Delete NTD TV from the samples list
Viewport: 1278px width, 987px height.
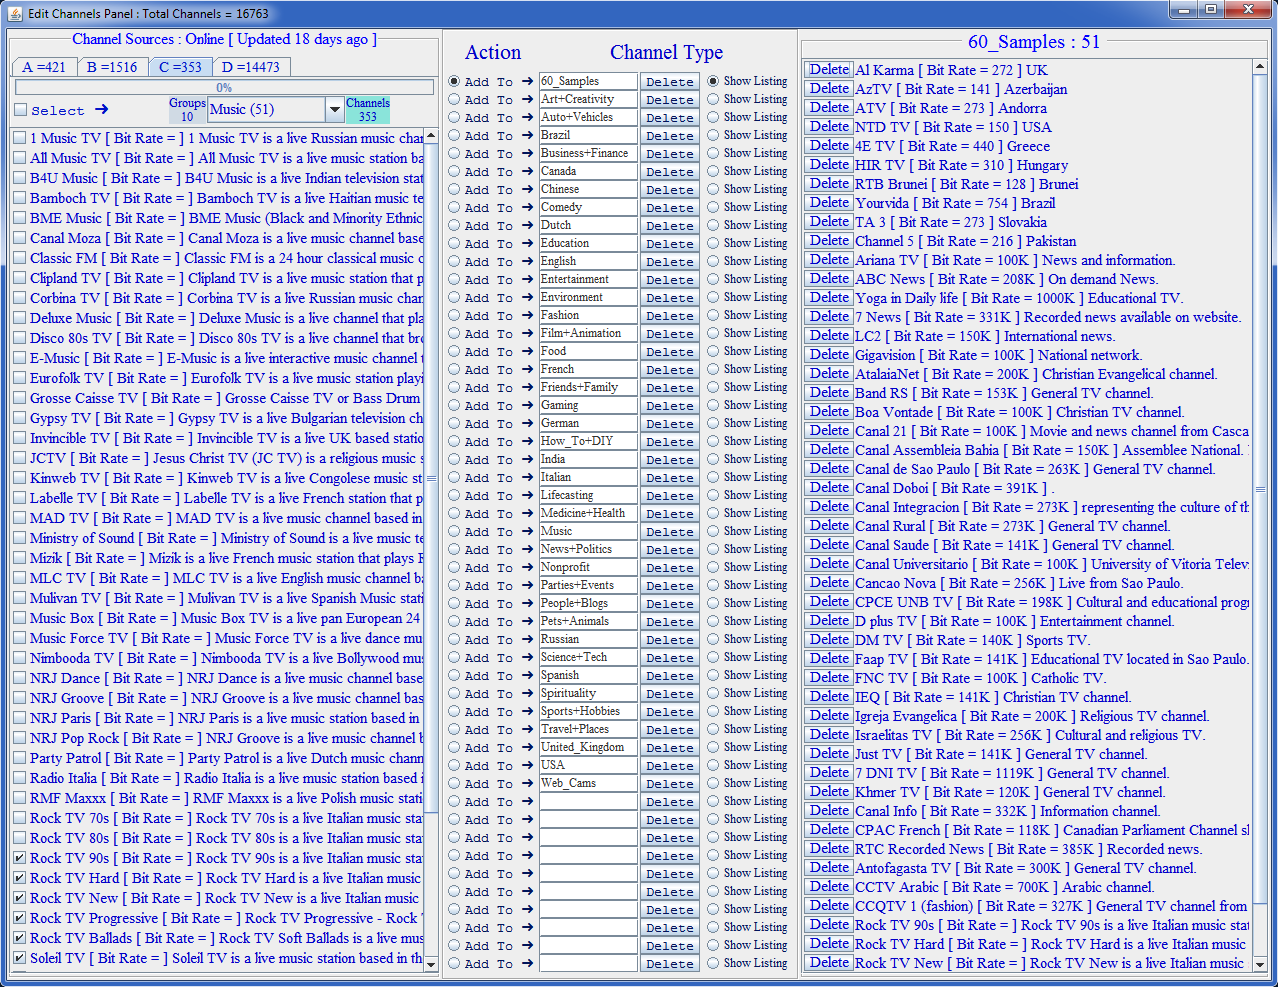829,127
